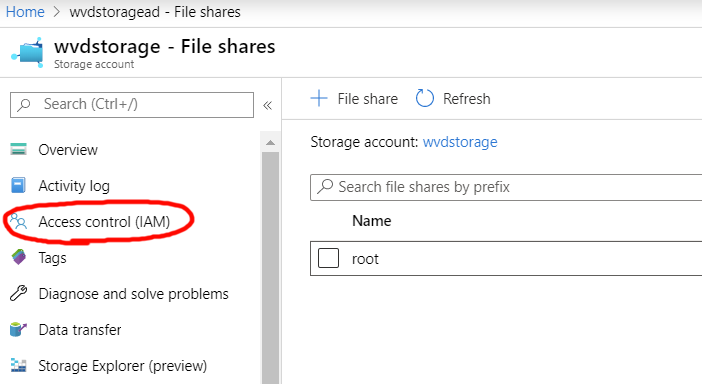Open the Overview icon in sidebar
This screenshot has height=384, width=702.
coord(18,149)
